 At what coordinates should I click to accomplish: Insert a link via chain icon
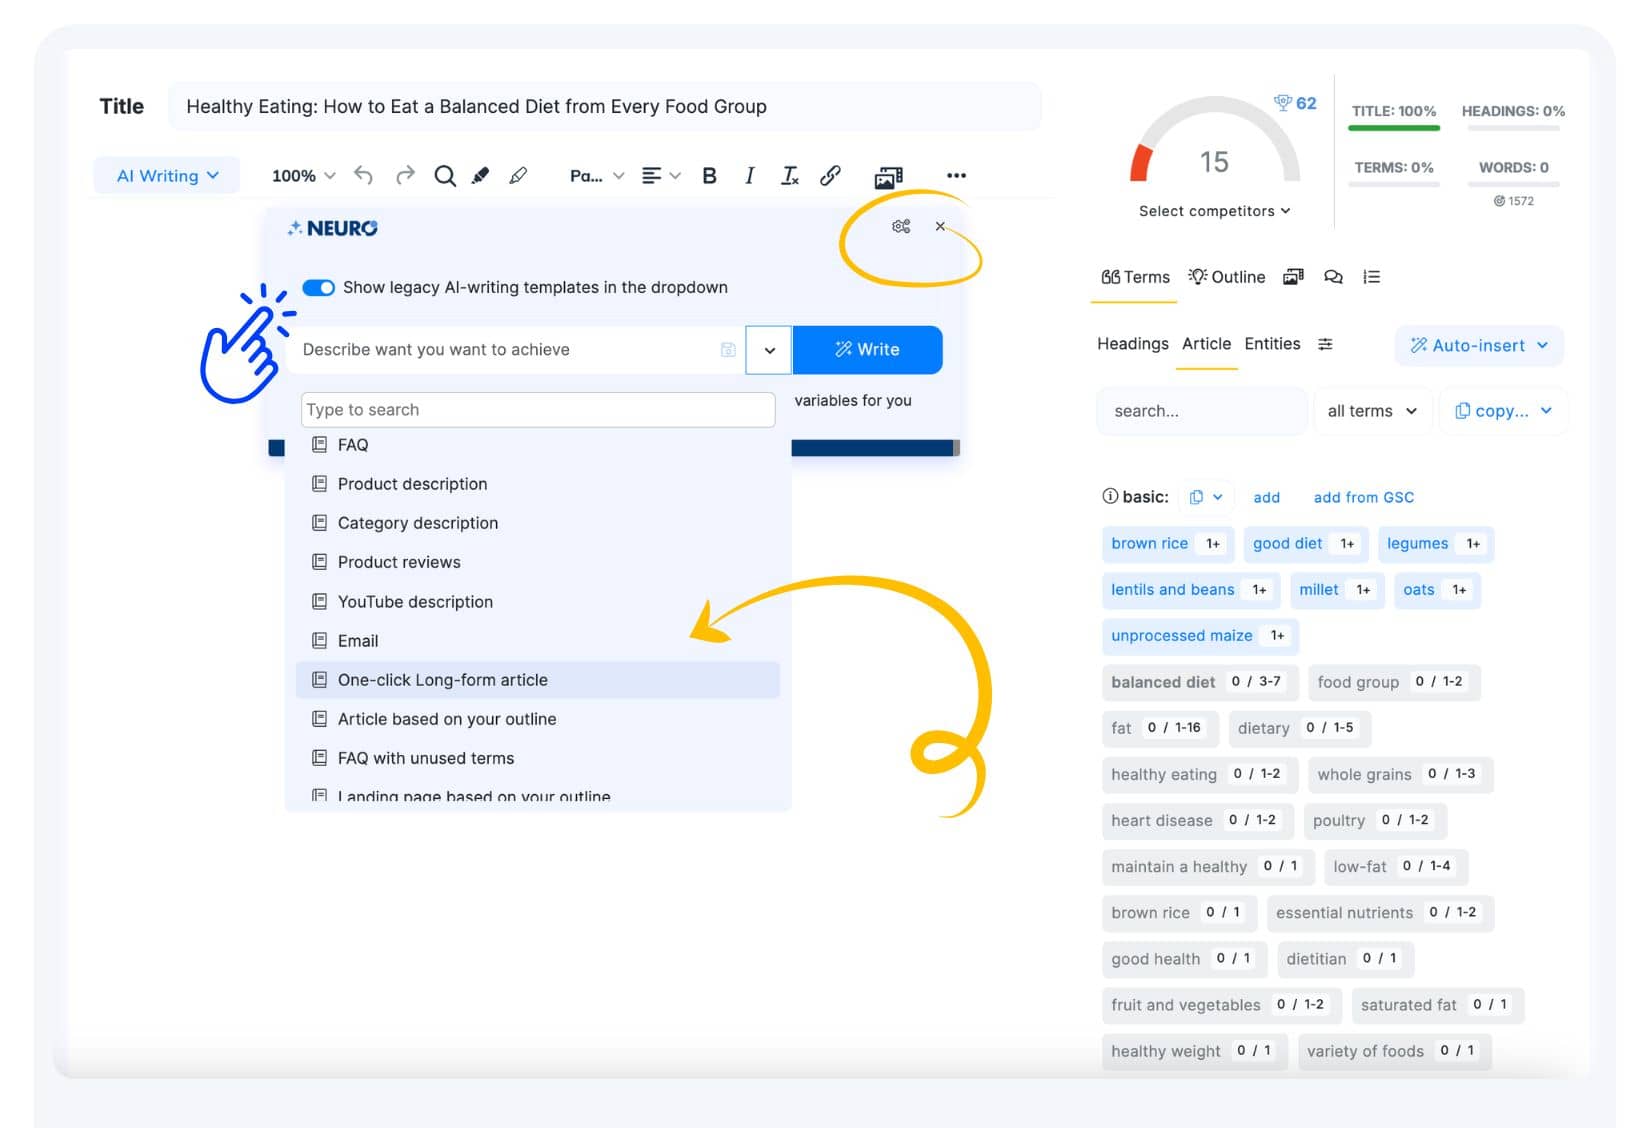point(830,176)
